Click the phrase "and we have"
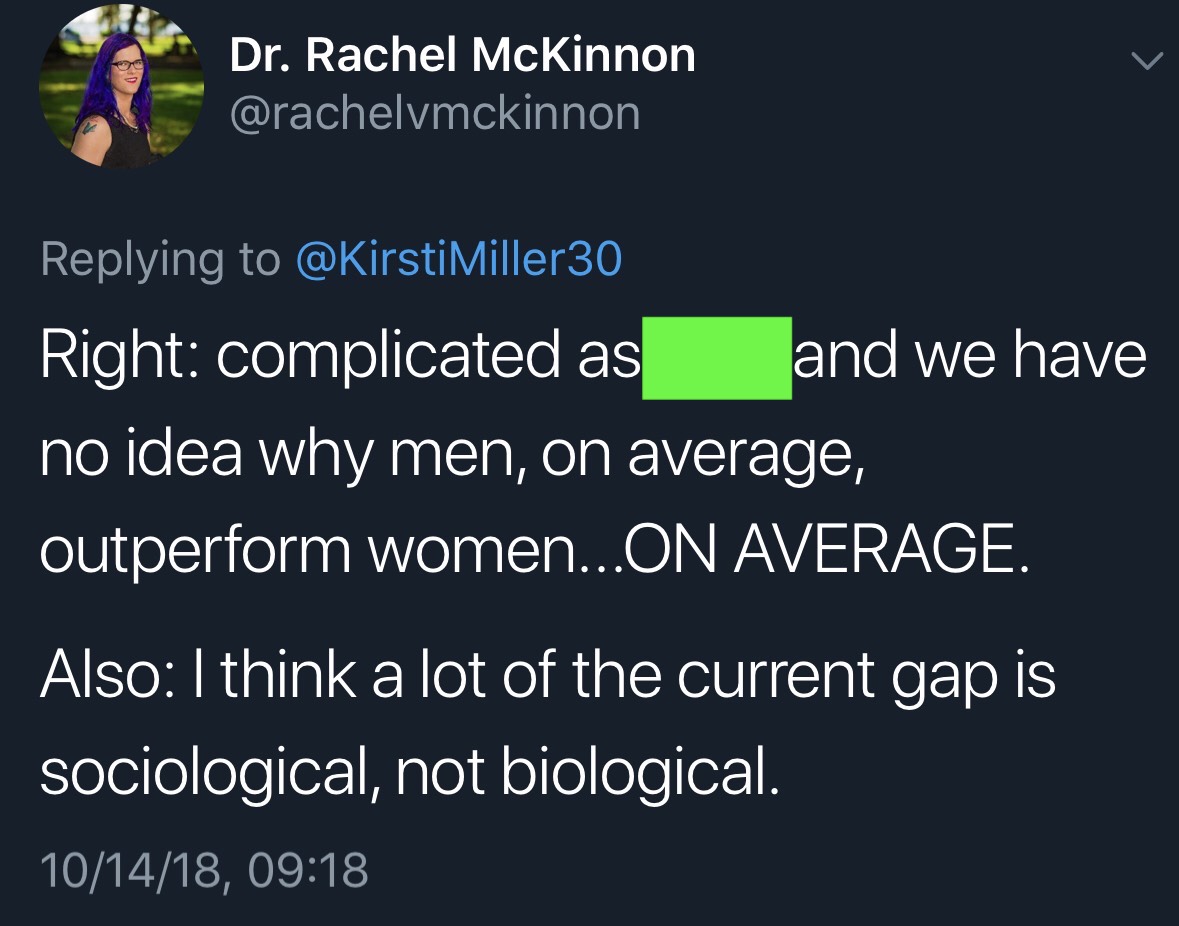This screenshot has width=1179, height=926. [x=970, y=357]
